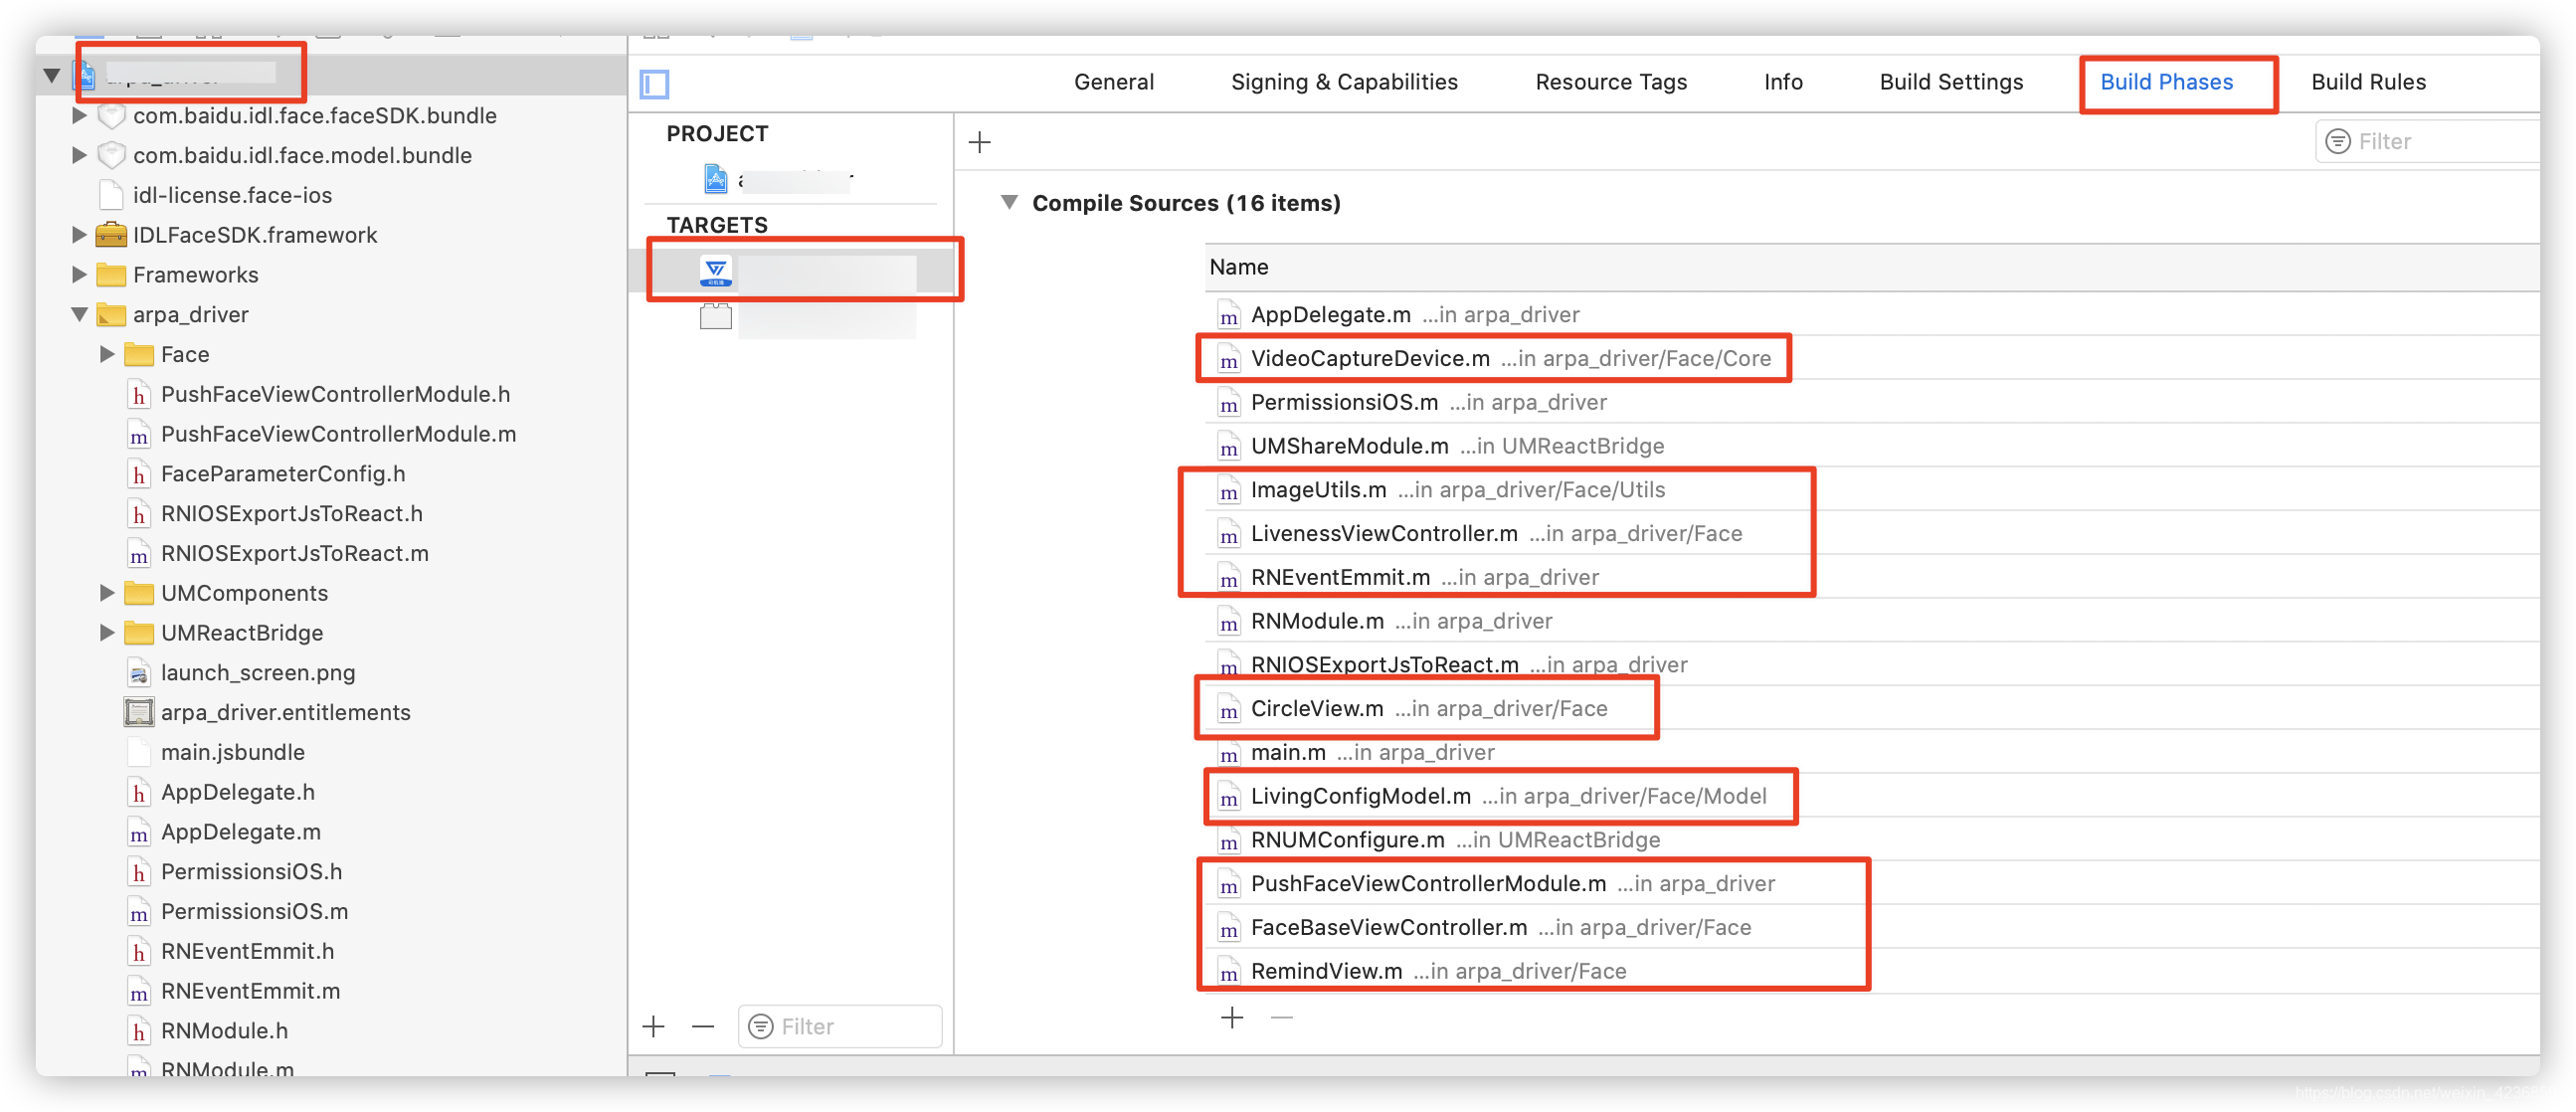Click the Xcode project icon under PROJECT

coord(716,179)
